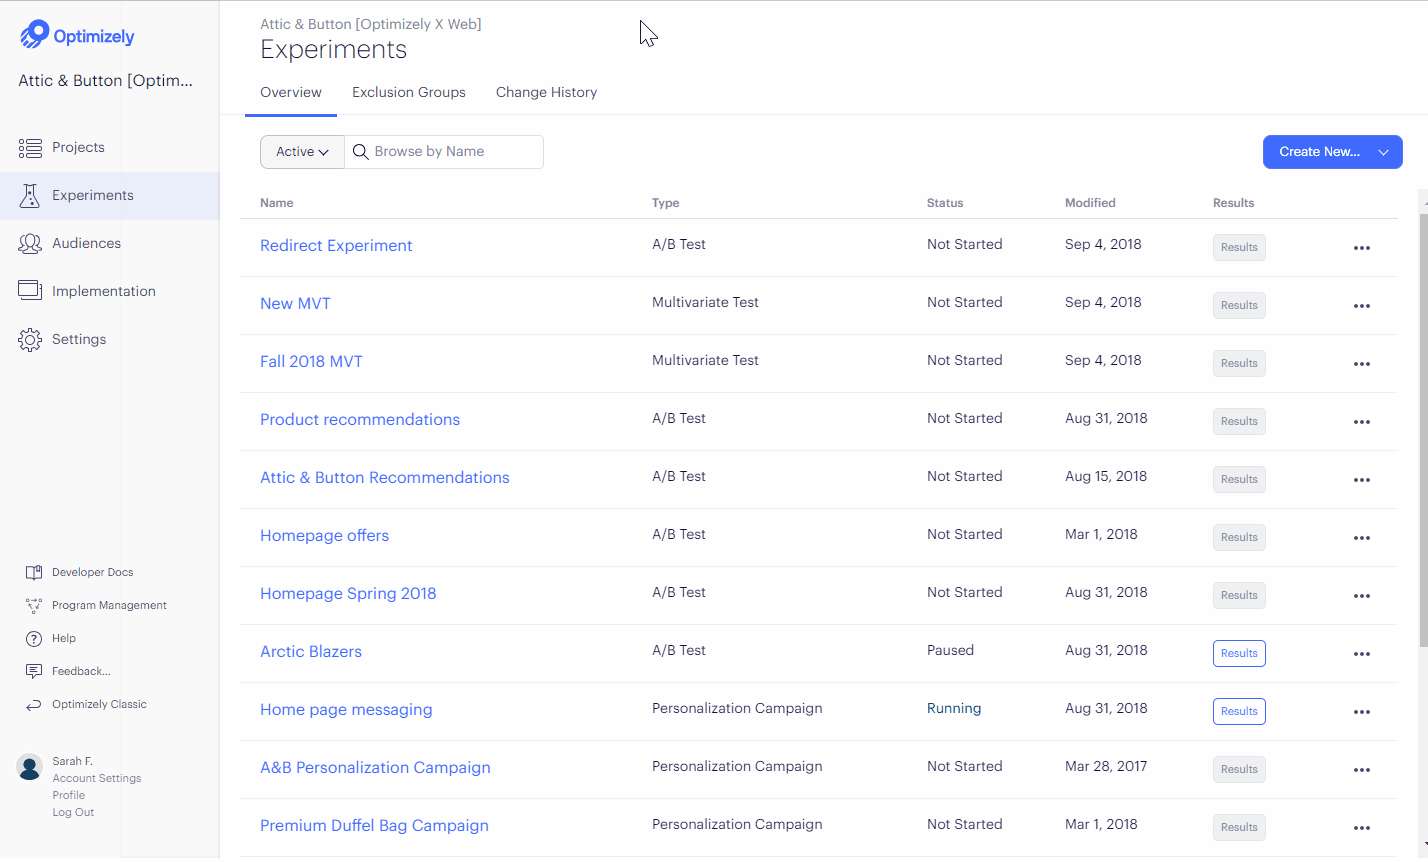Open Homepage Spring 2018 experiment

(348, 594)
